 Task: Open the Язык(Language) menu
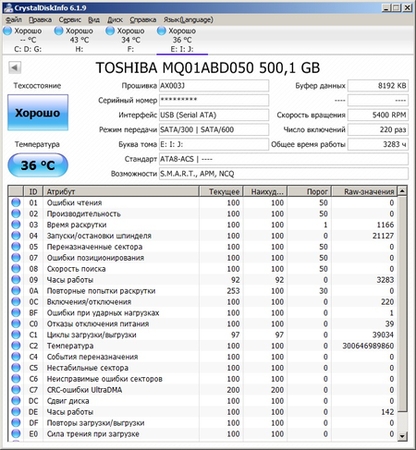tap(188, 20)
